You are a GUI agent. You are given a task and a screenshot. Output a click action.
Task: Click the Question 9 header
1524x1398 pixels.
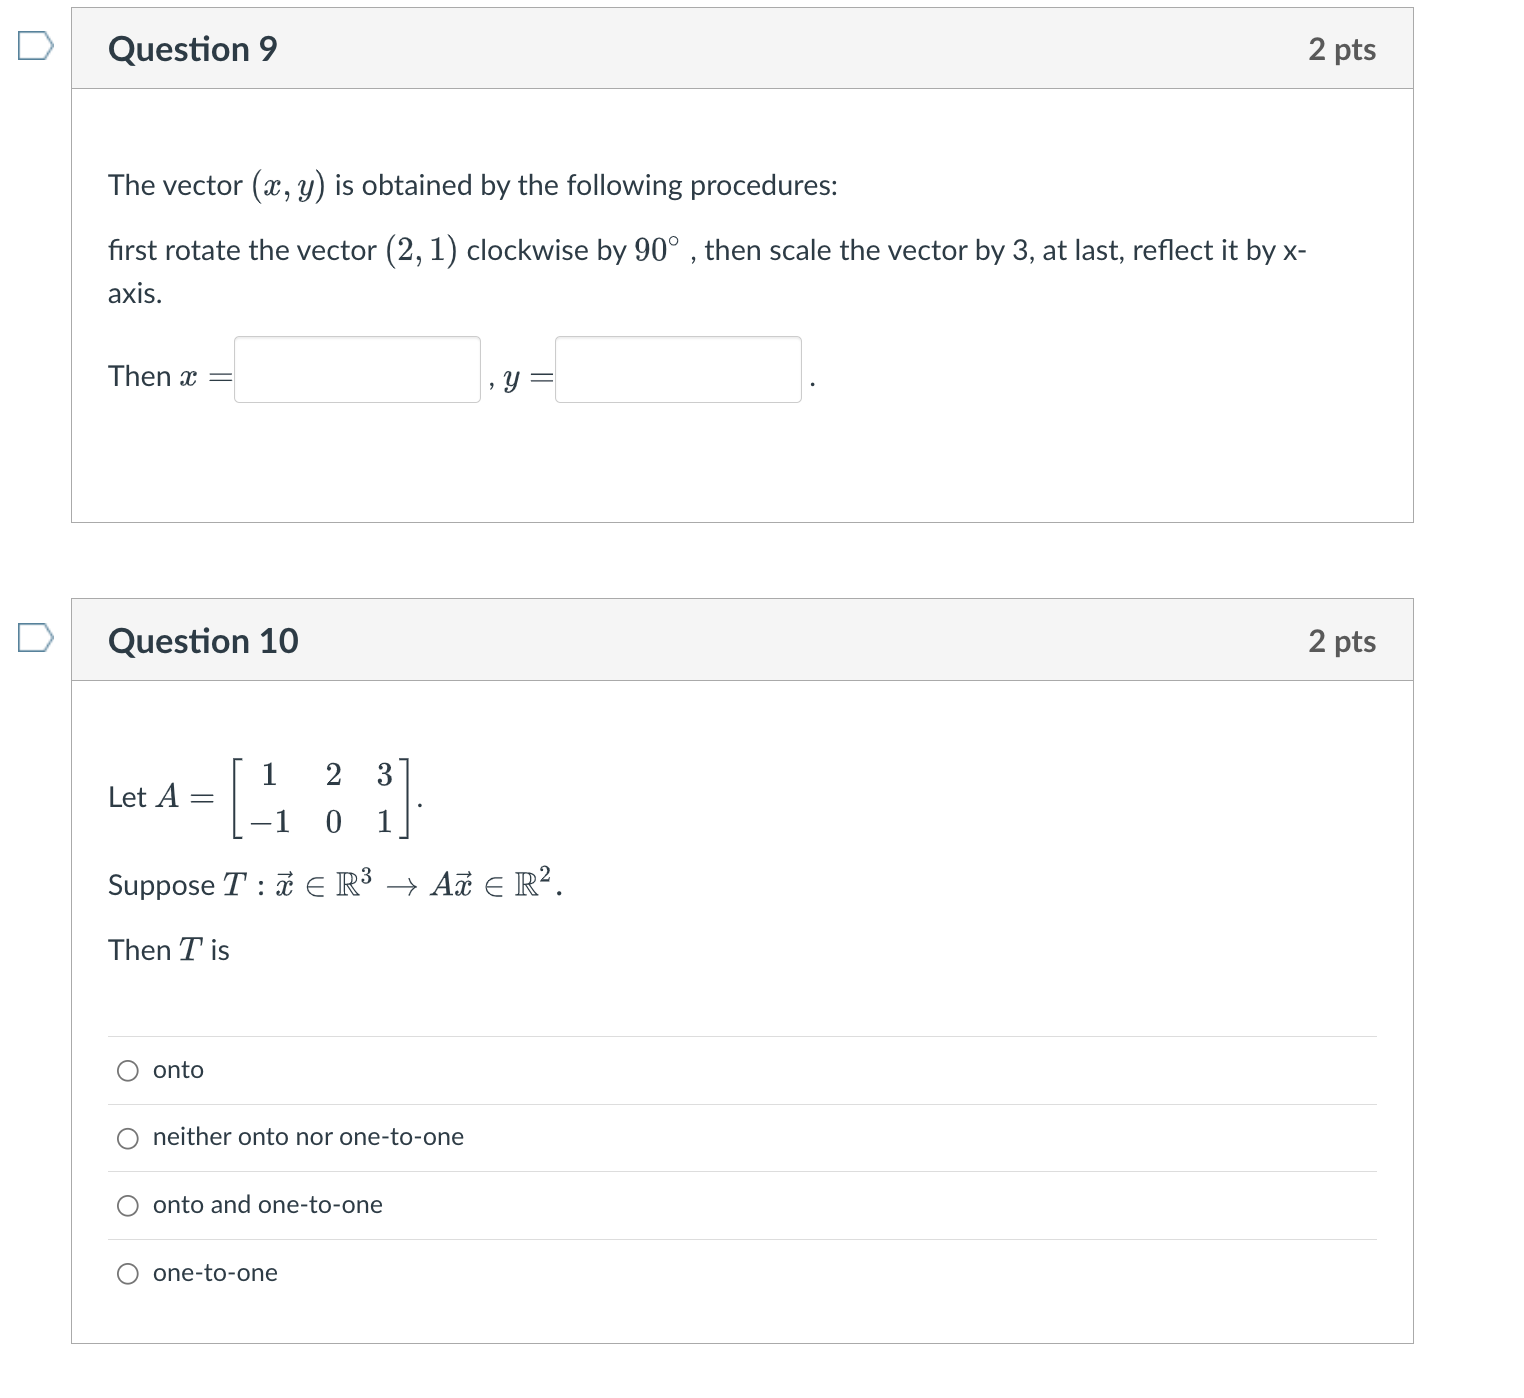tap(193, 48)
